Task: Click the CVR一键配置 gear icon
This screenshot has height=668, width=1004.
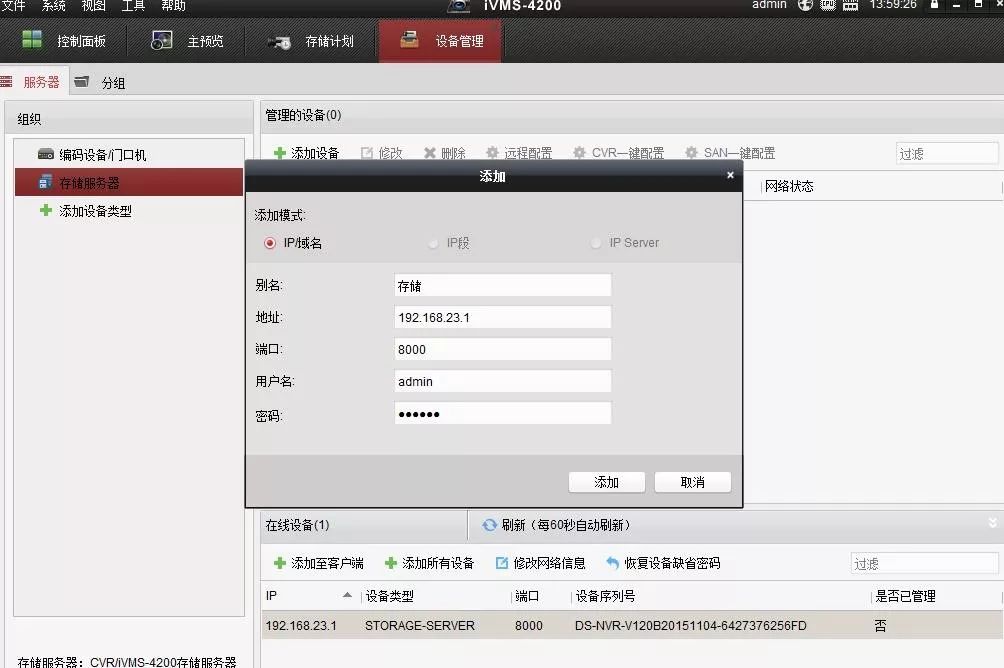Action: point(579,152)
